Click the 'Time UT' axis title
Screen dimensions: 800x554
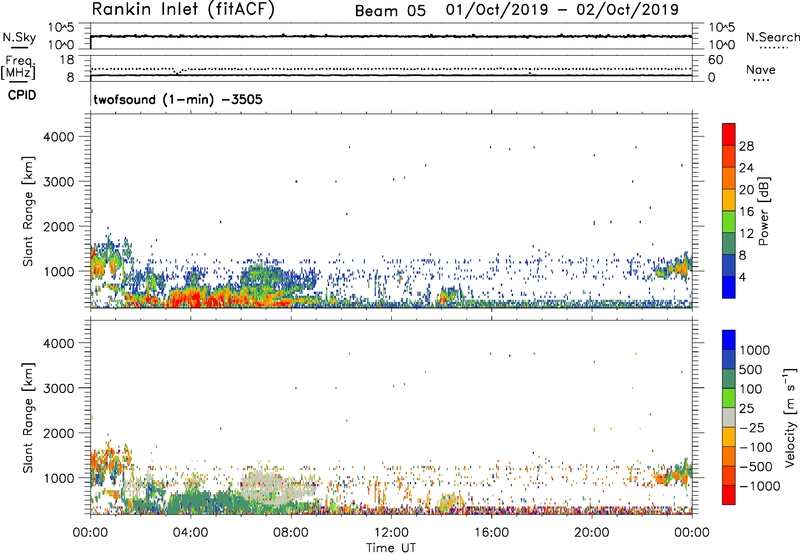point(391,548)
